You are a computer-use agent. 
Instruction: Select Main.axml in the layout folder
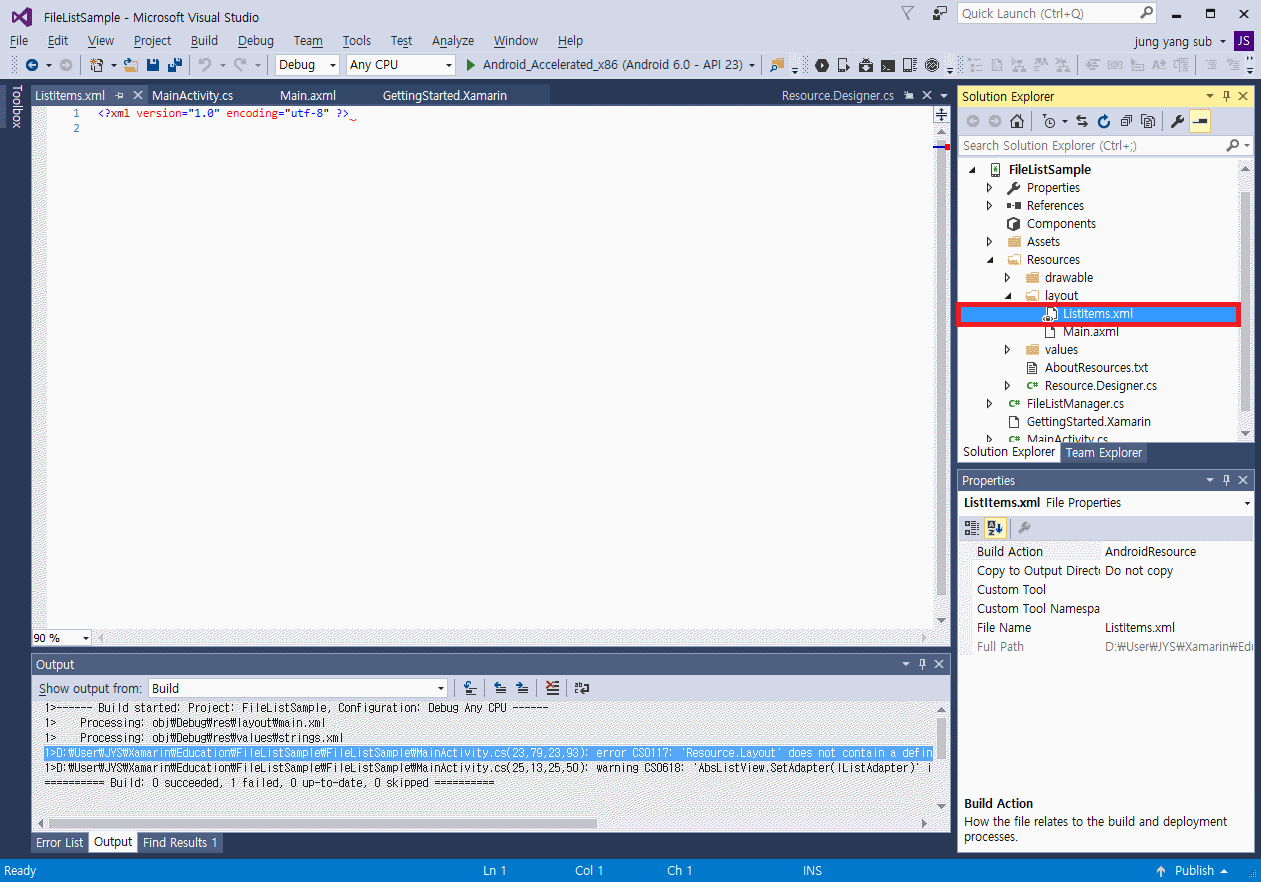[1091, 332]
